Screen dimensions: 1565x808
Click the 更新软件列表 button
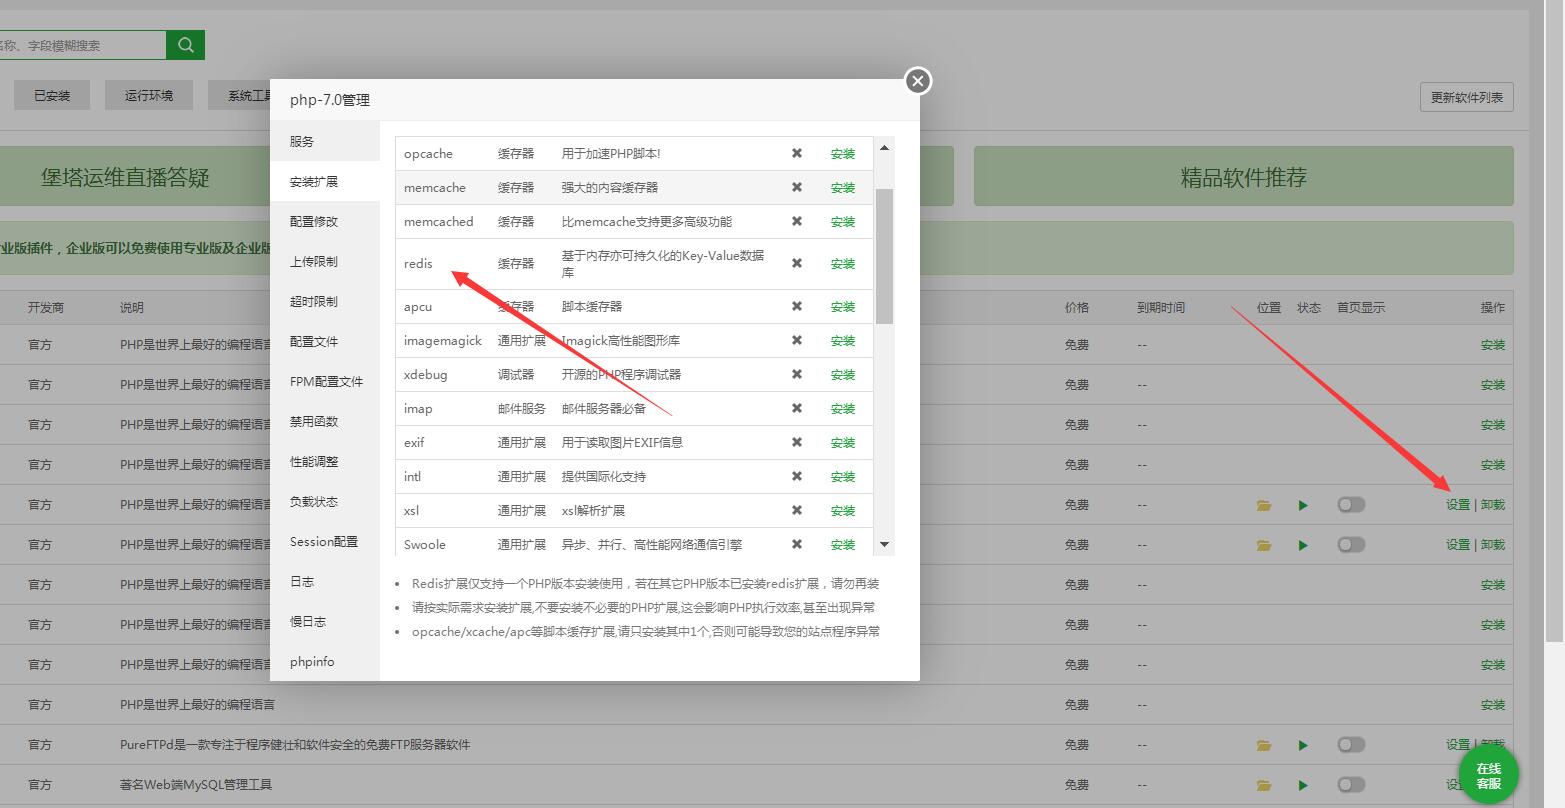[1466, 97]
